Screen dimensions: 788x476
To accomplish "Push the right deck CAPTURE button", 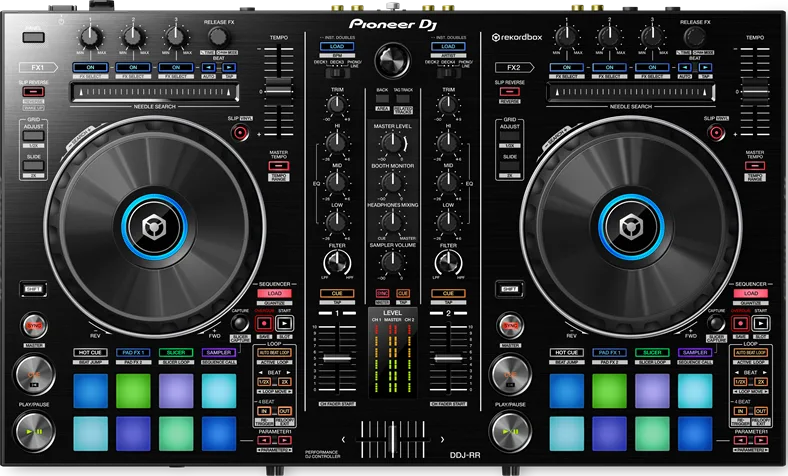I will [x=716, y=323].
